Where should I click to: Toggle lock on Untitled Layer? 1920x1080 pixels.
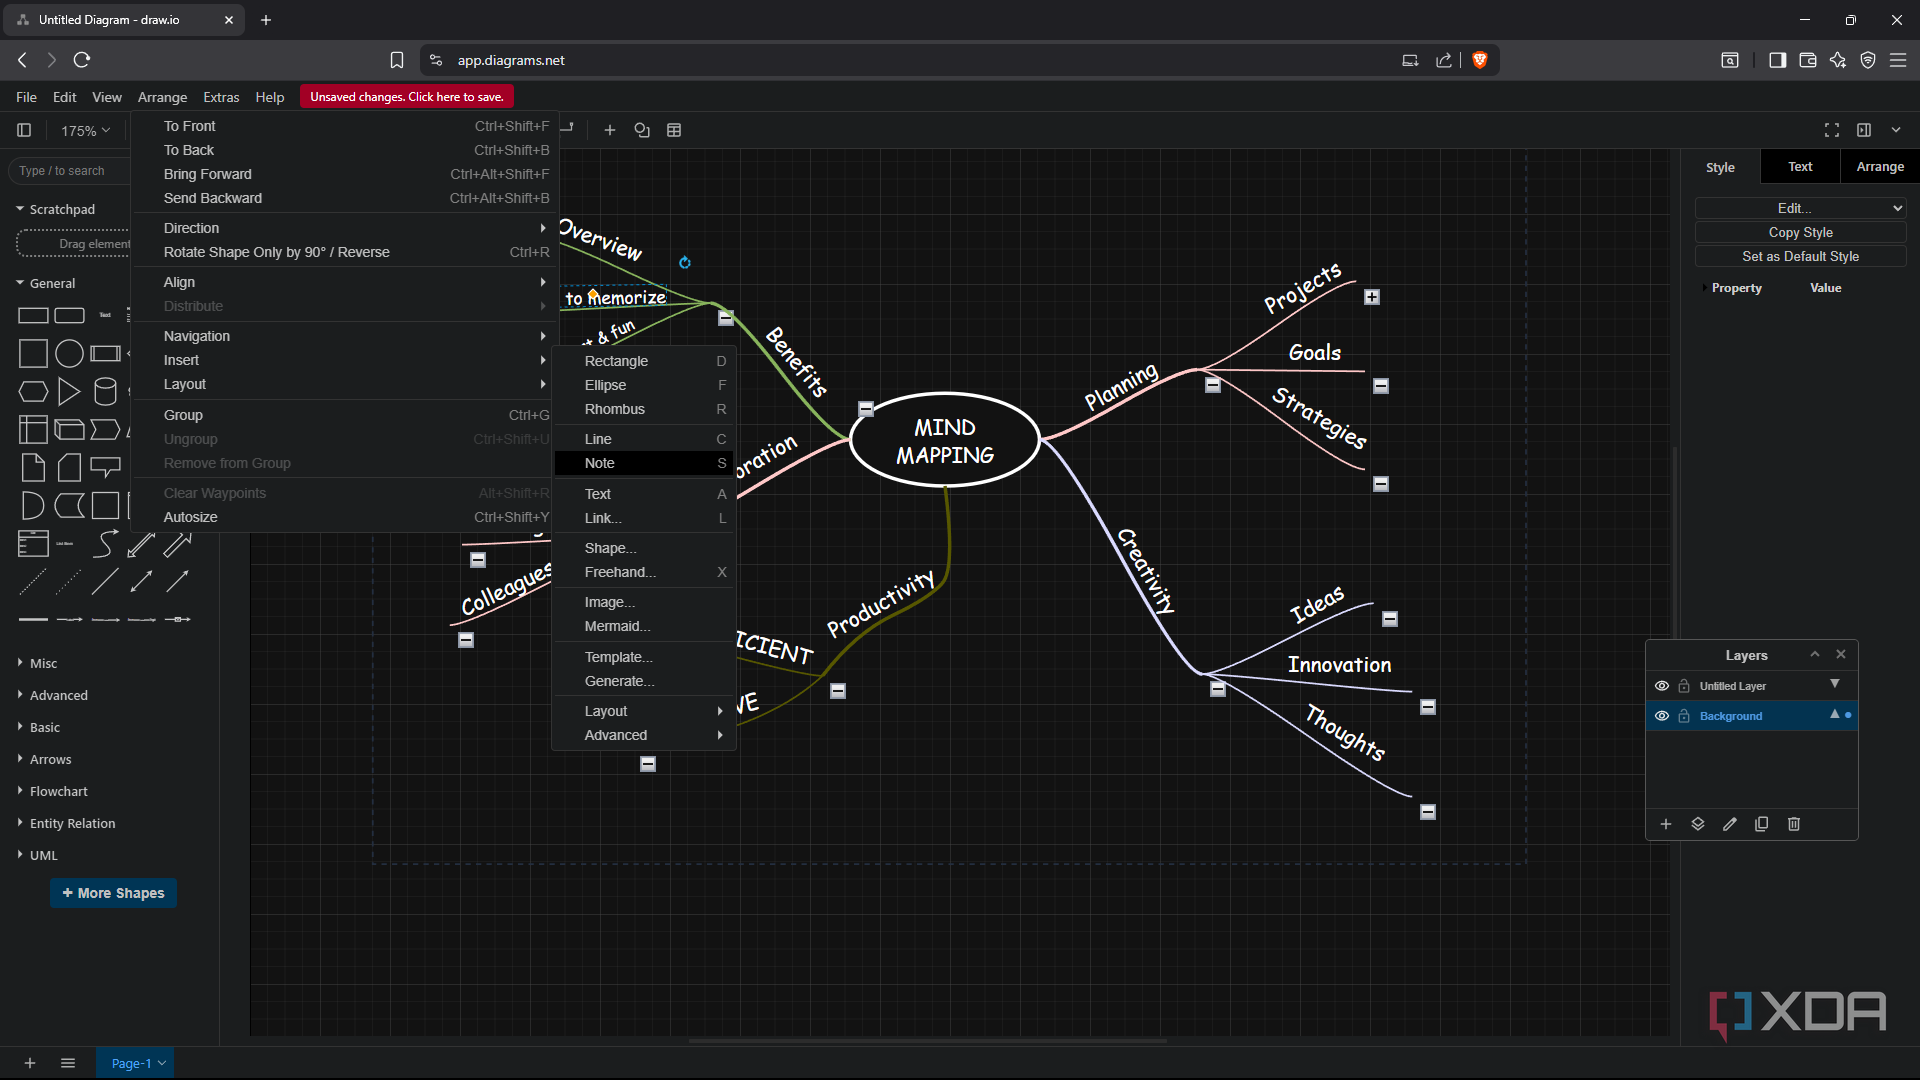coord(1684,686)
